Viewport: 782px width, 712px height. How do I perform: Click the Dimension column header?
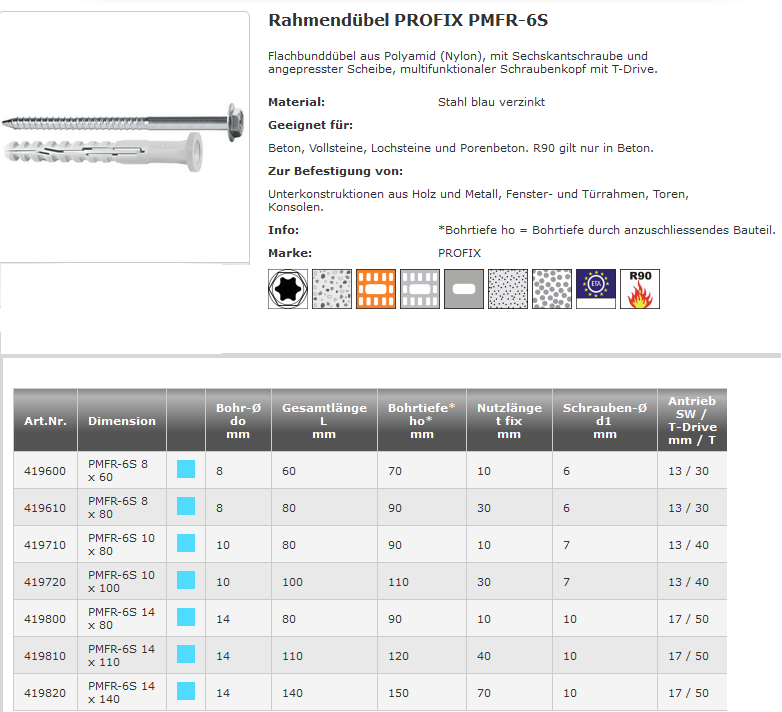coord(122,421)
